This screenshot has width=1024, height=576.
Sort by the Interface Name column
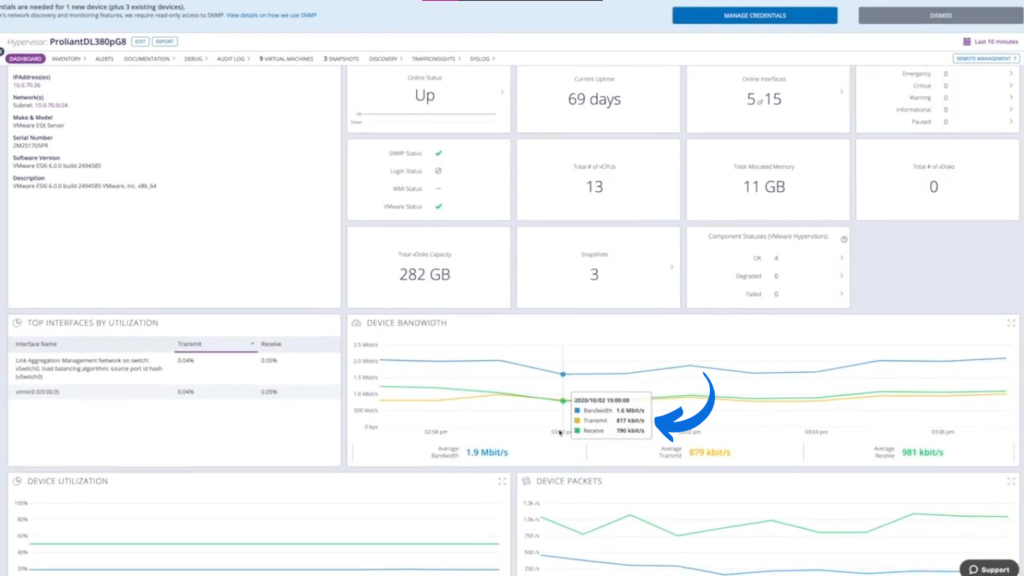coord(36,344)
